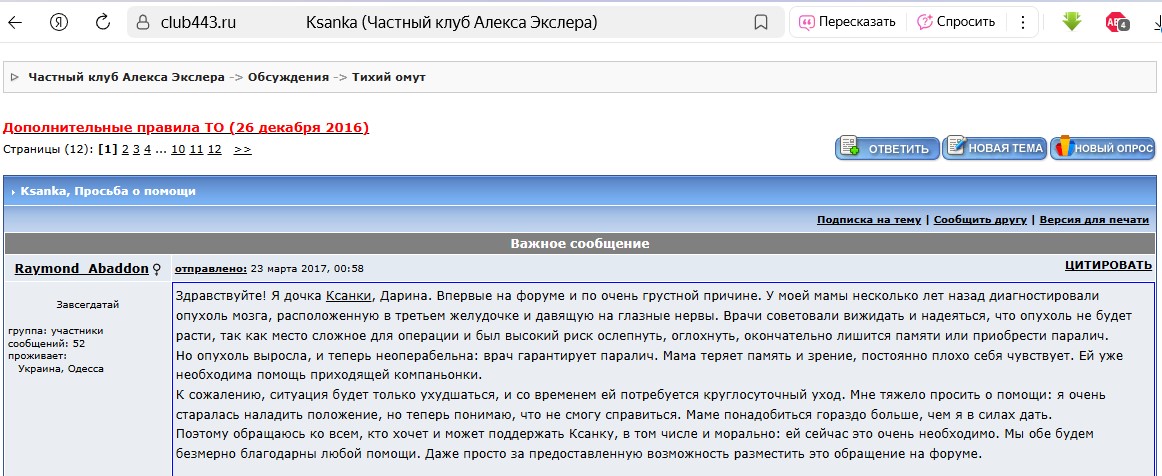Expand the breadcrumb triangle before Частный клуб
The height and width of the screenshot is (476, 1162).
pos(15,77)
